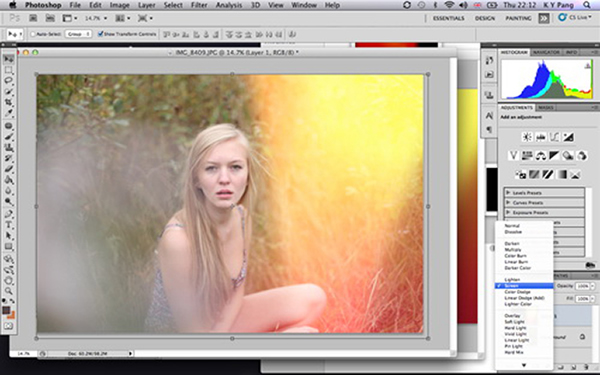Select the Zoom tool

pos(8,291)
